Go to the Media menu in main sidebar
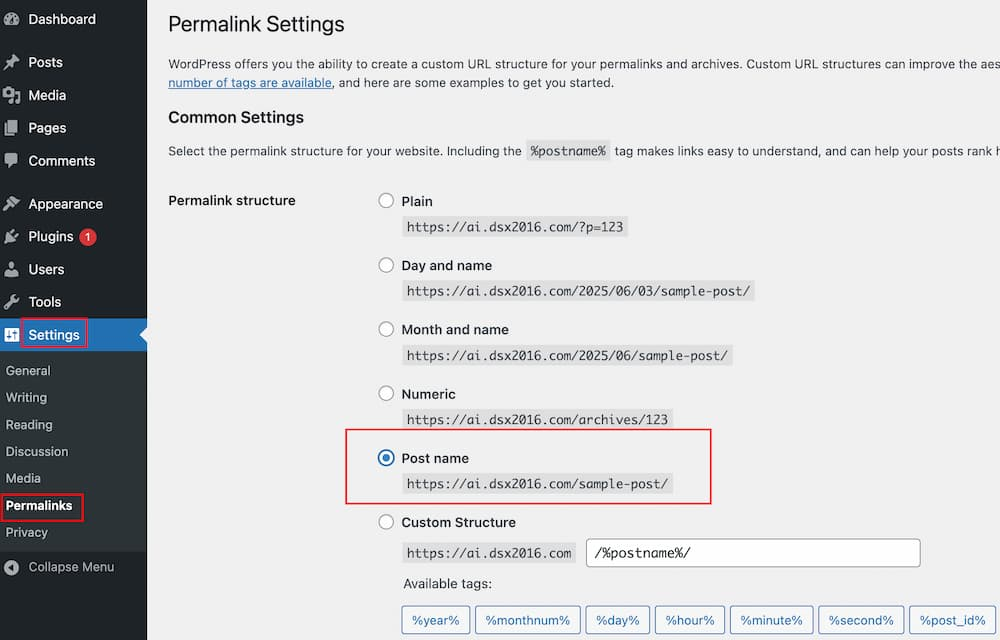Screen dimensions: 1000x640 [47, 96]
